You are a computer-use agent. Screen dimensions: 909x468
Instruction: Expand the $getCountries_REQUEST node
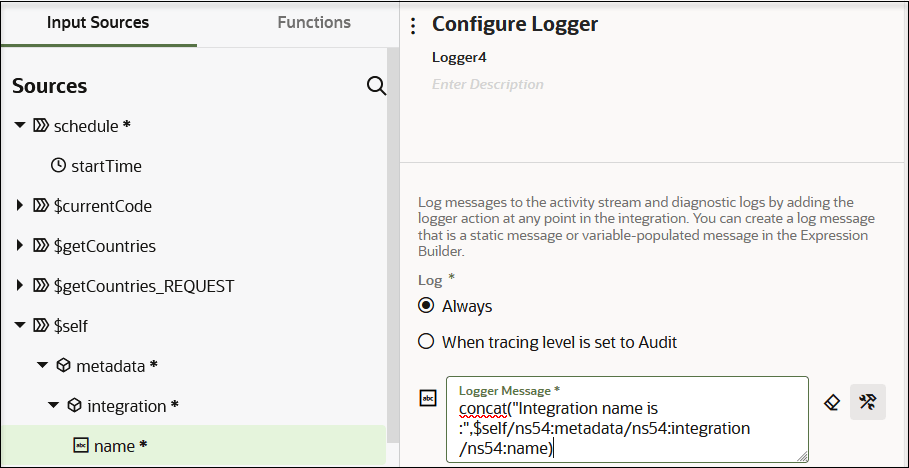20,285
